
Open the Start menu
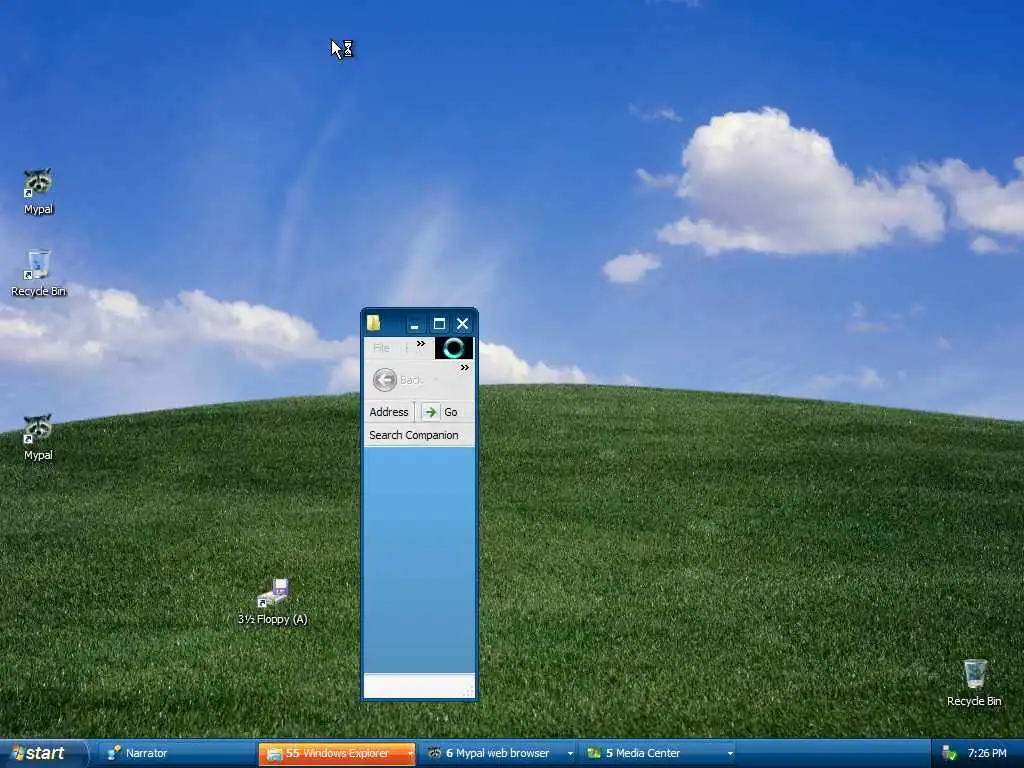42,754
